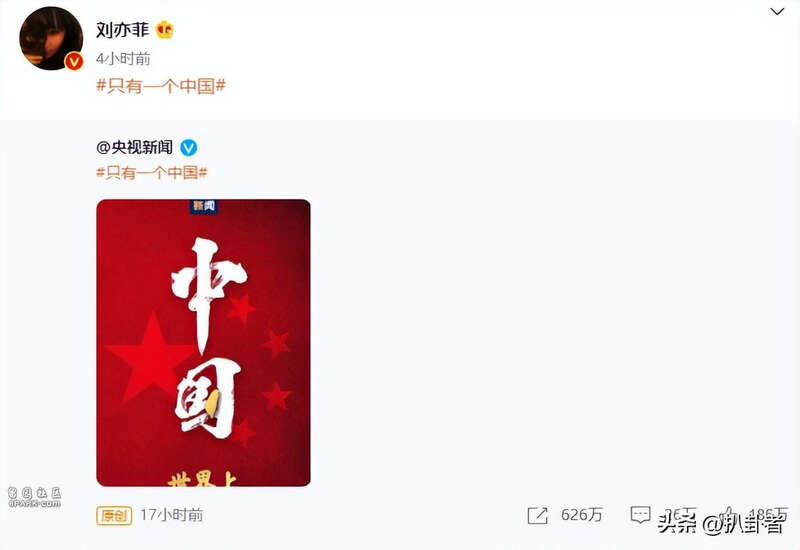Click the 17小时前 original post timestamp
This screenshot has height=550, width=800.
pos(171,515)
